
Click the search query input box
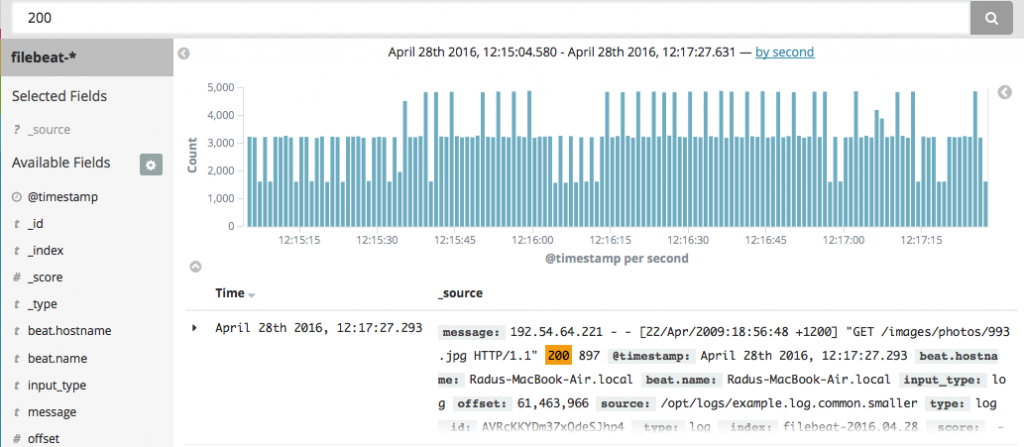[485, 18]
